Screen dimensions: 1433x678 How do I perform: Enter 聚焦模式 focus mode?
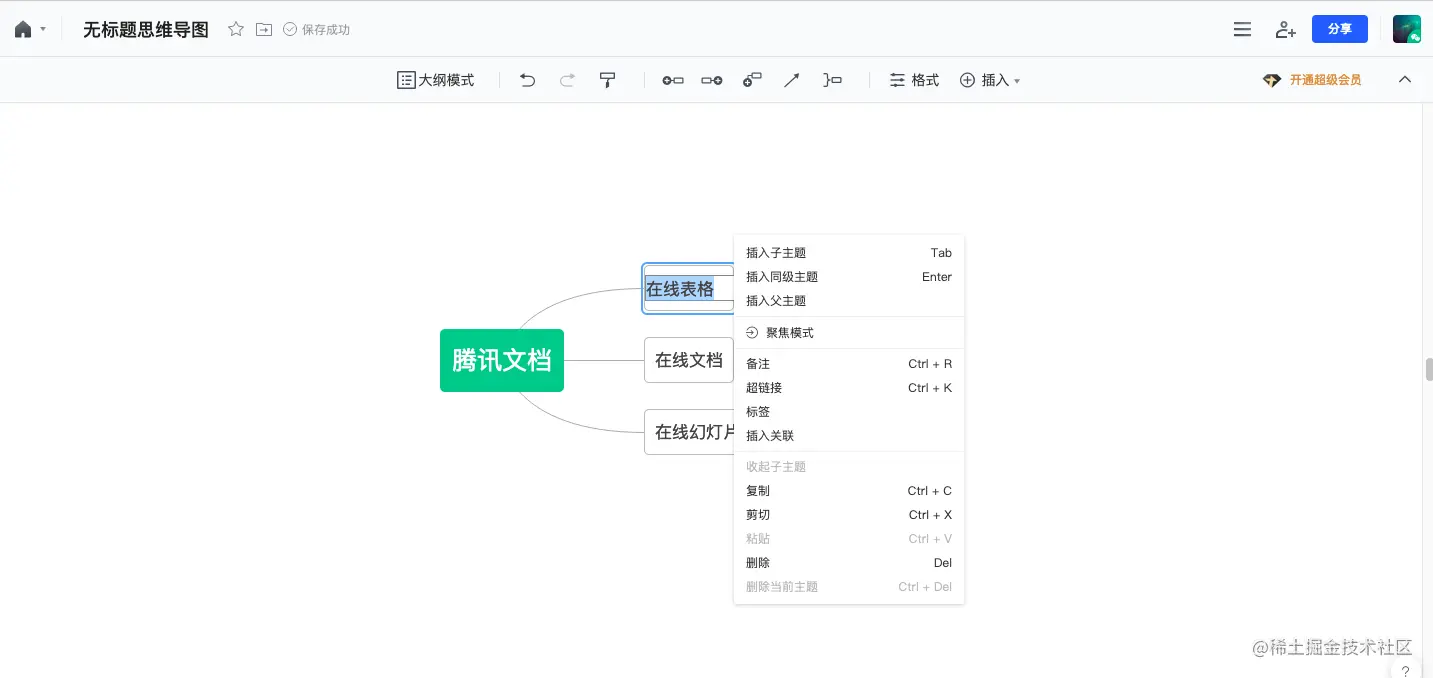pos(849,333)
